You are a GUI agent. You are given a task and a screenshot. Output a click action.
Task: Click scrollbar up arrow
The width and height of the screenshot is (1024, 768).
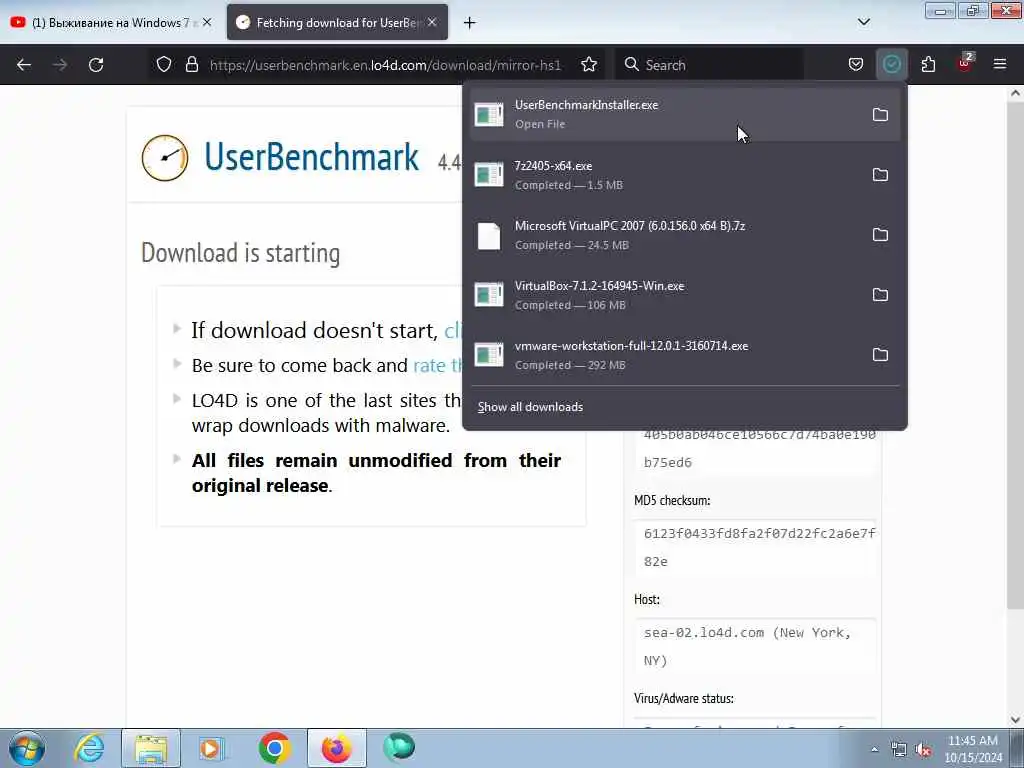click(x=1015, y=93)
